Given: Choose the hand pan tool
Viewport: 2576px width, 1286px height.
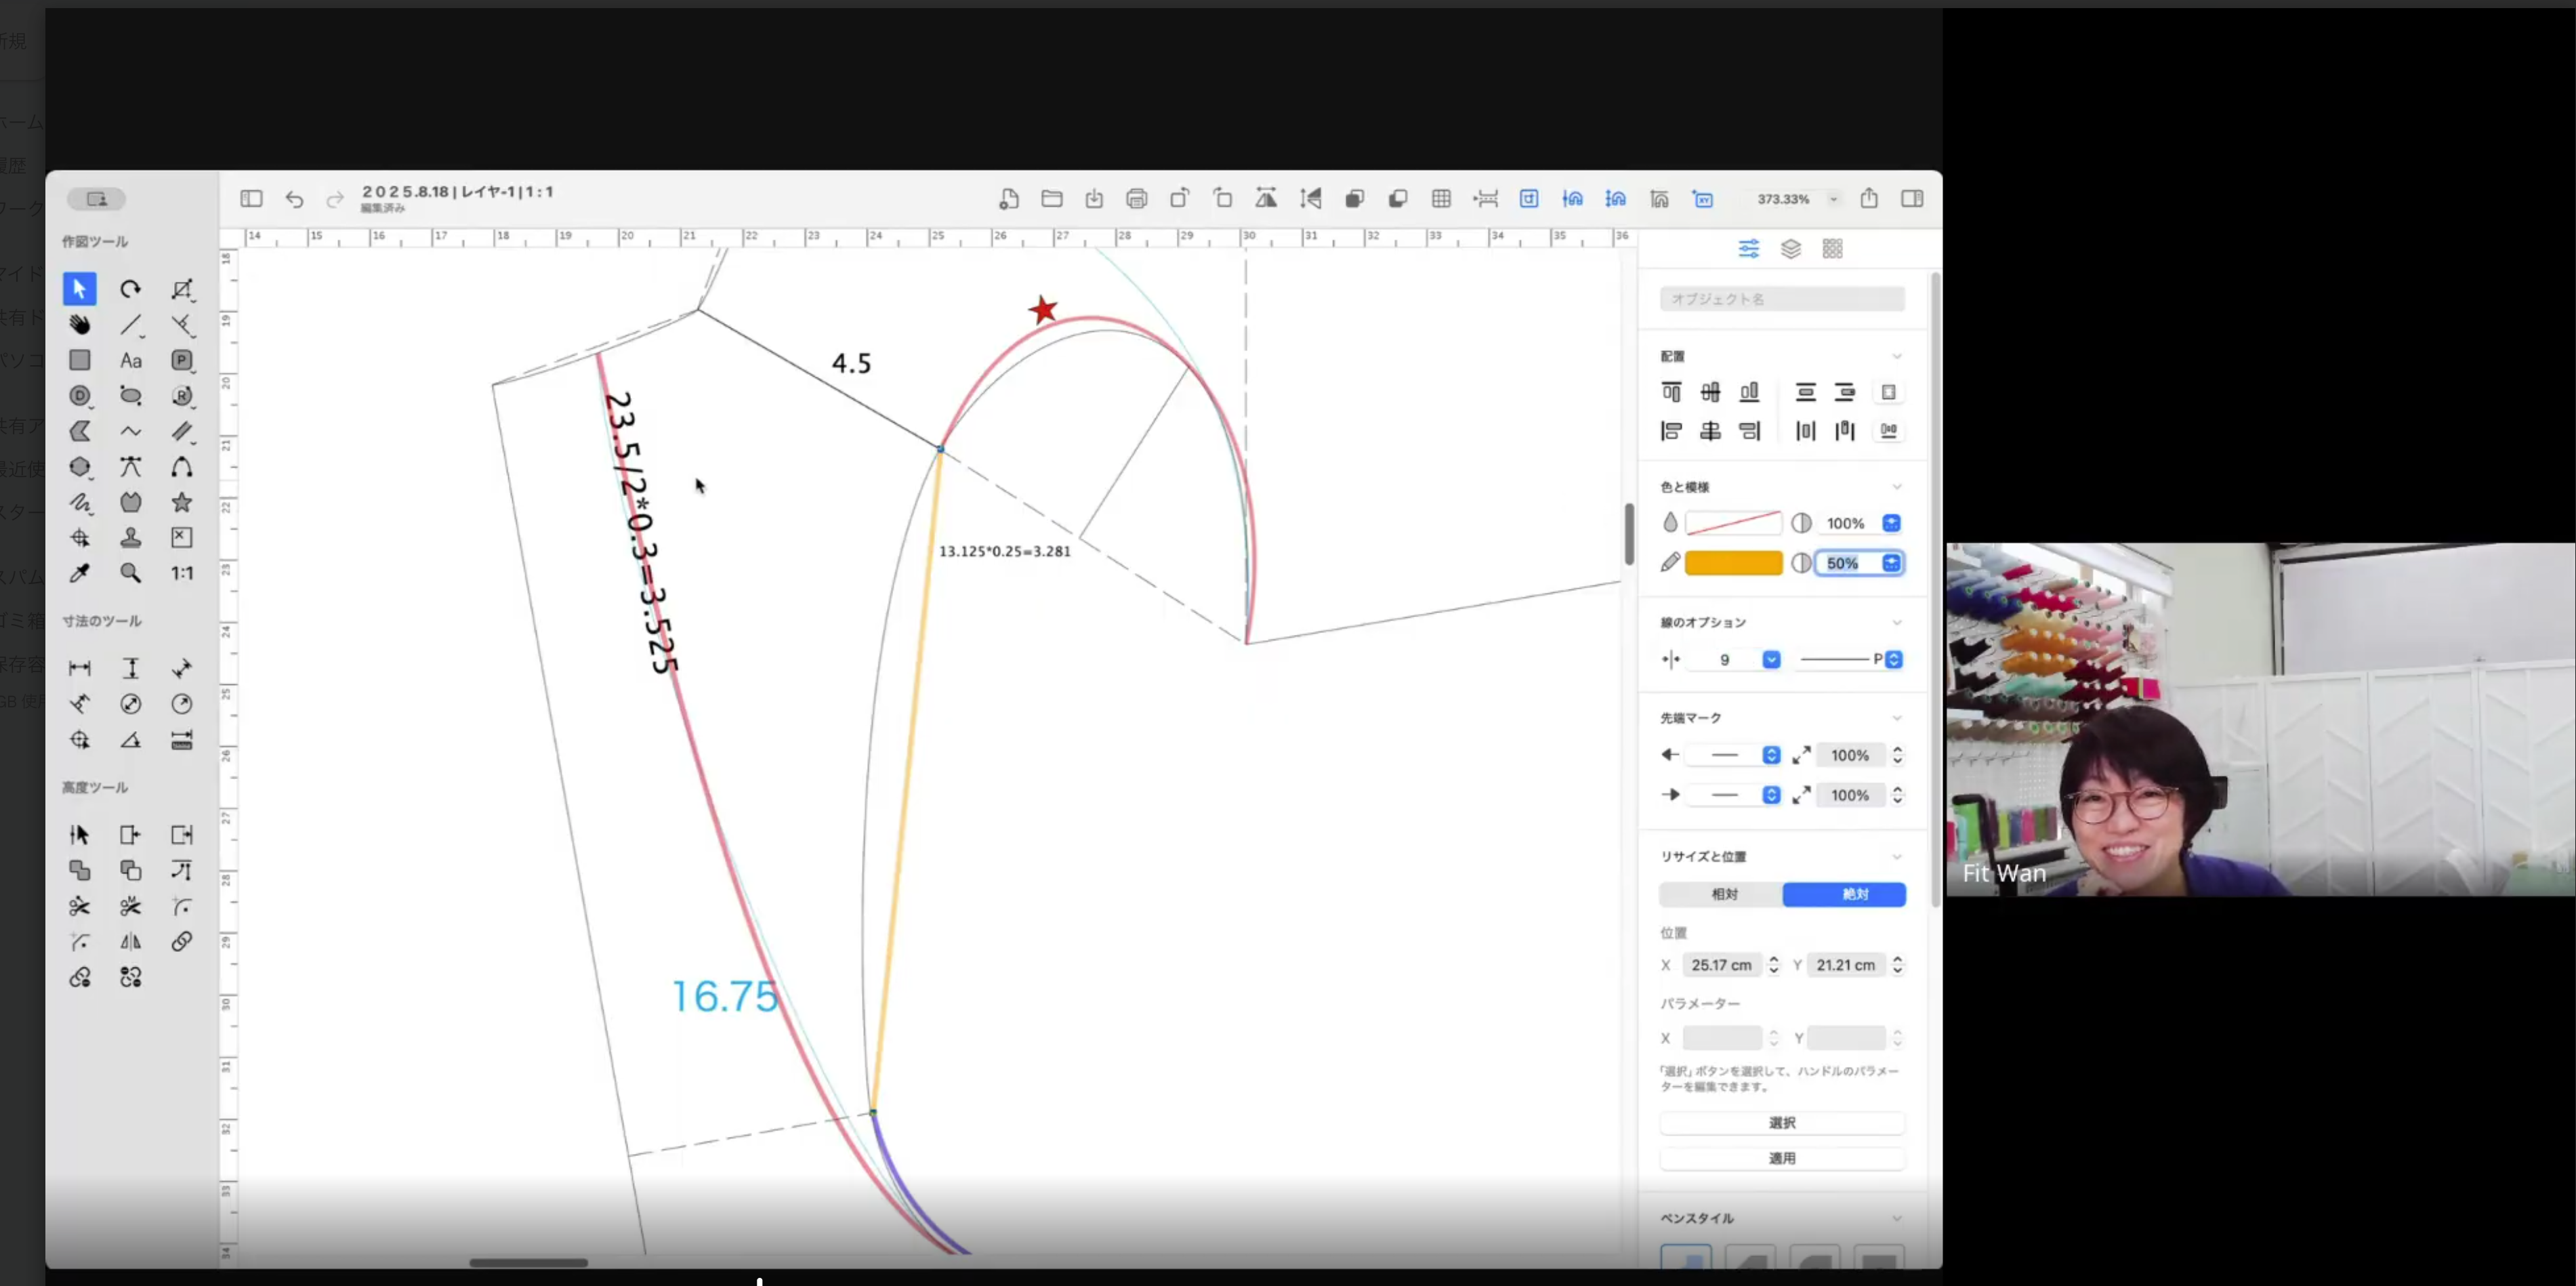Looking at the screenshot, I should (x=79, y=324).
